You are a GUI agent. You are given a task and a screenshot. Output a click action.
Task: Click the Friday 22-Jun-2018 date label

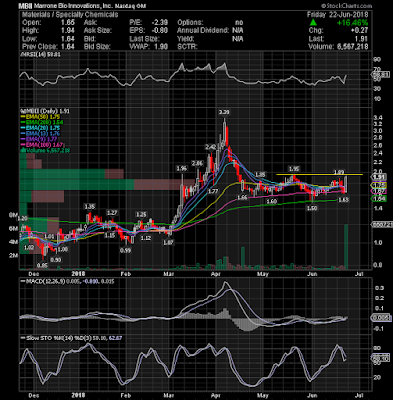337,15
